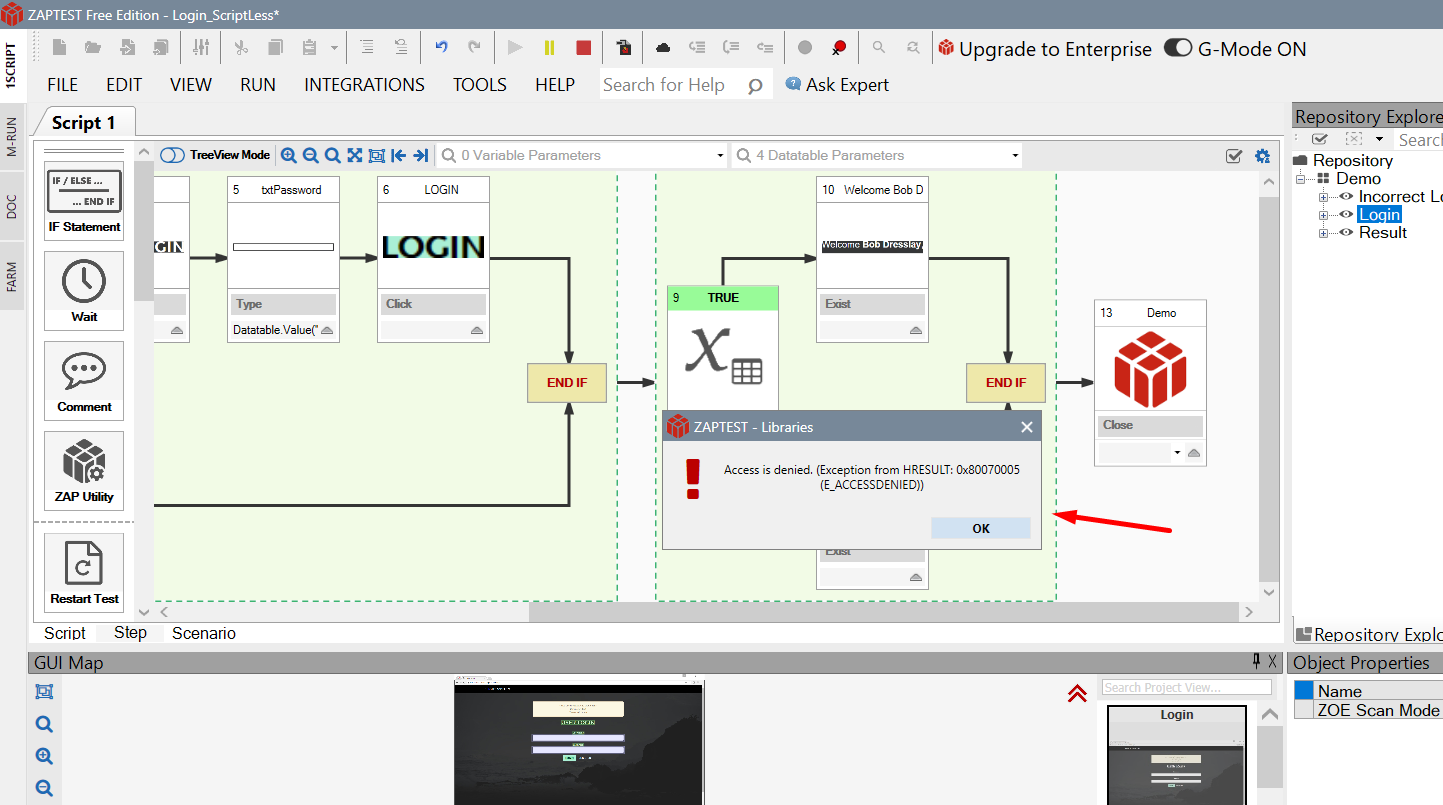Open the INTEGRATIONS menu

(x=364, y=85)
